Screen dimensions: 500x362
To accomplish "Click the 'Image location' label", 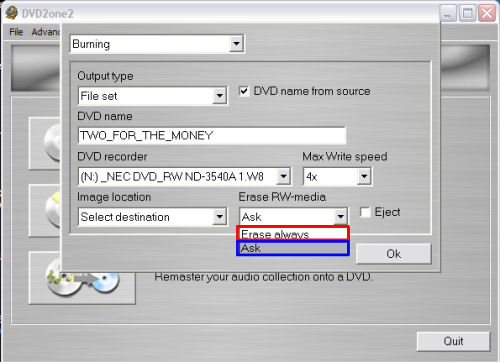I will tap(114, 197).
